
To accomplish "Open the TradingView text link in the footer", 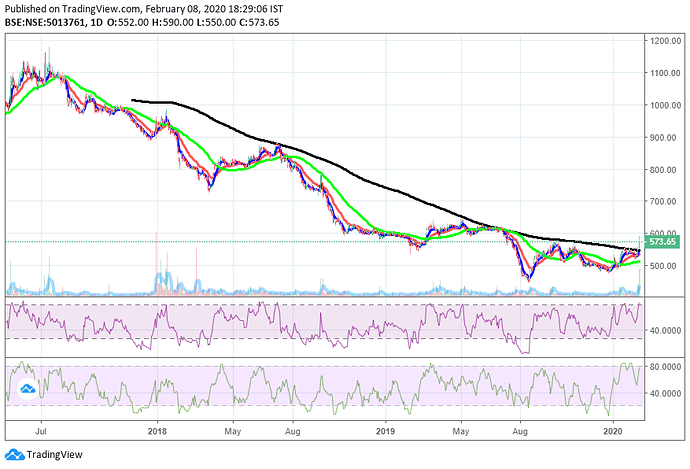I will tap(54, 455).
